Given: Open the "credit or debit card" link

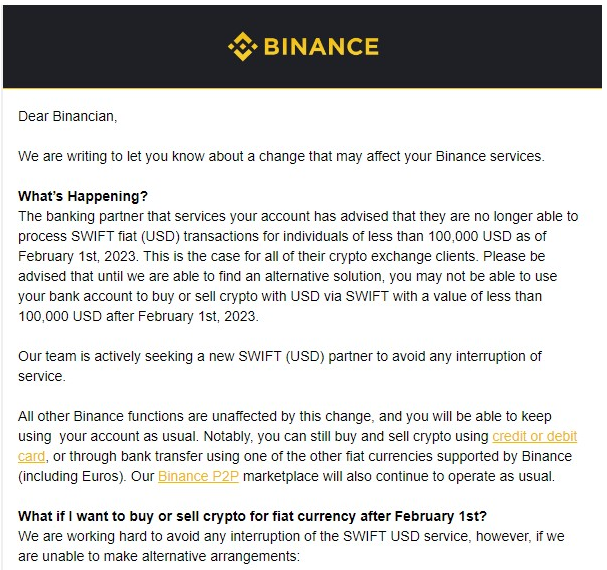Looking at the screenshot, I should [534, 437].
